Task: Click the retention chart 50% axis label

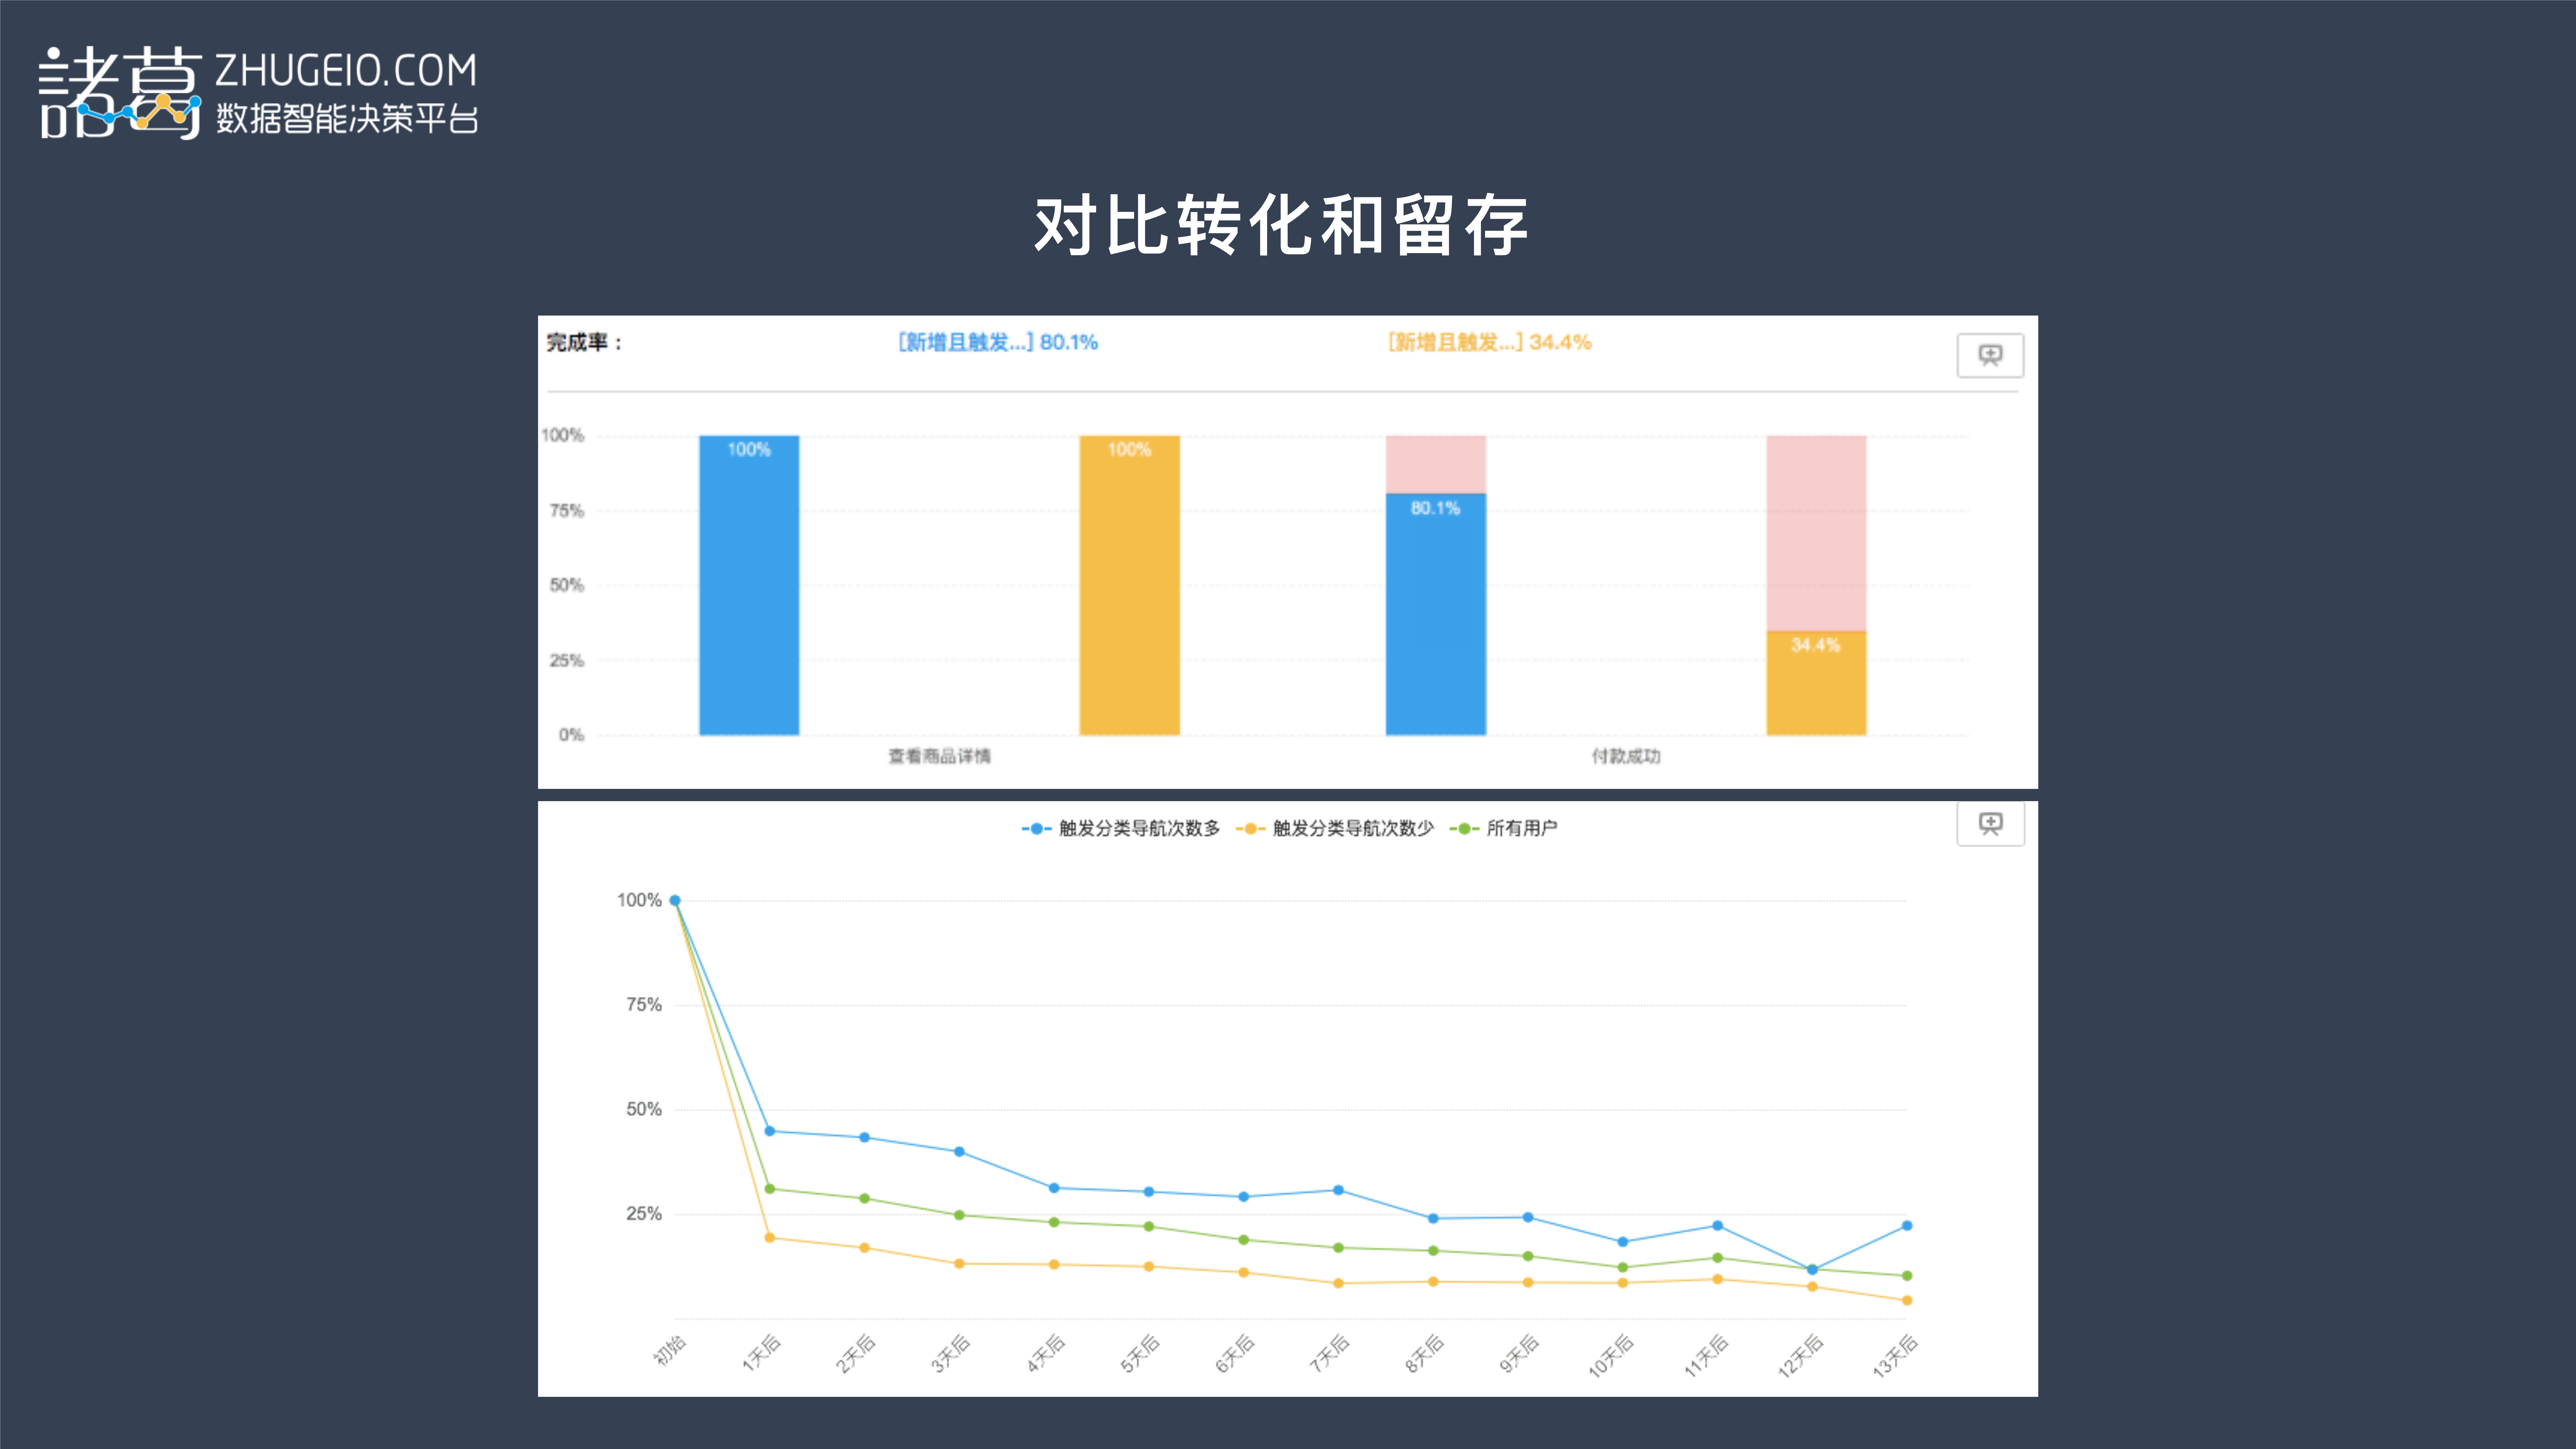Action: pyautogui.click(x=644, y=1109)
